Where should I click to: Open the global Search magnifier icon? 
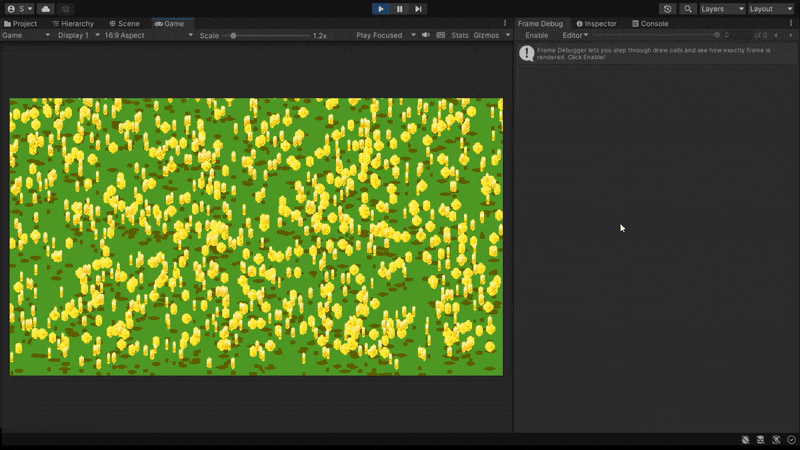point(688,9)
